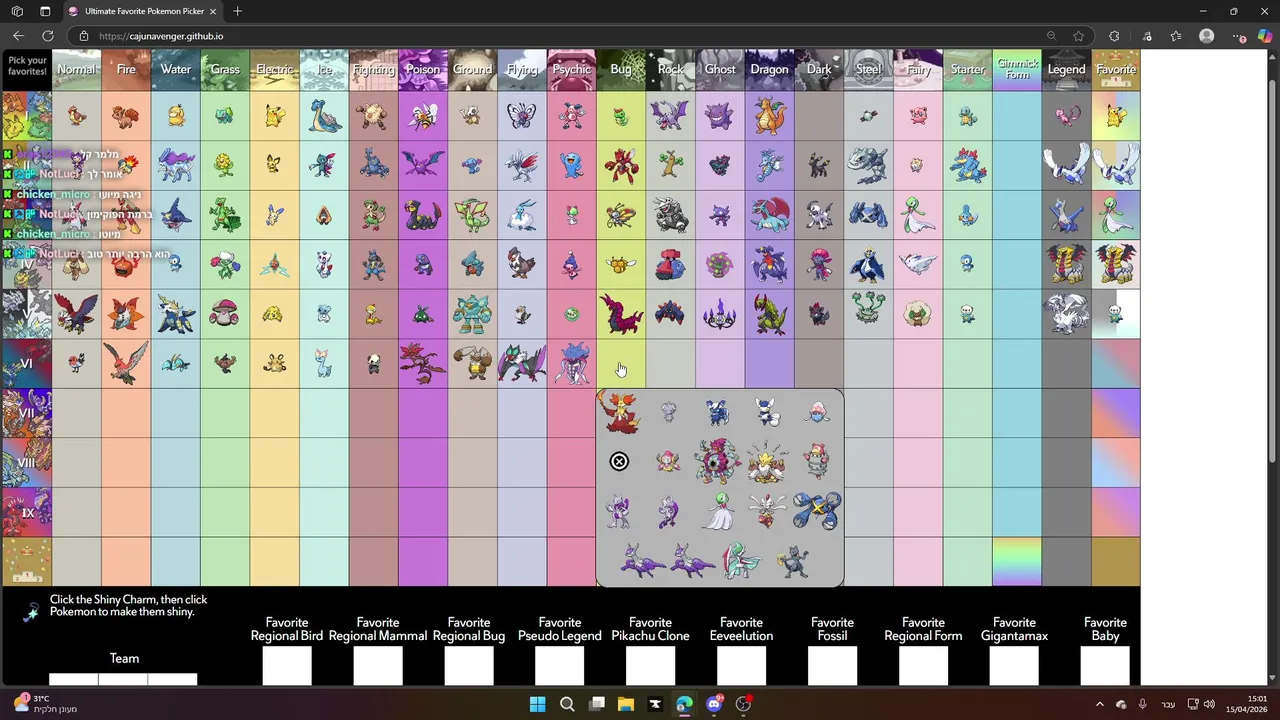The height and width of the screenshot is (720, 1280).
Task: Open Discord from the taskbar
Action: [x=714, y=704]
